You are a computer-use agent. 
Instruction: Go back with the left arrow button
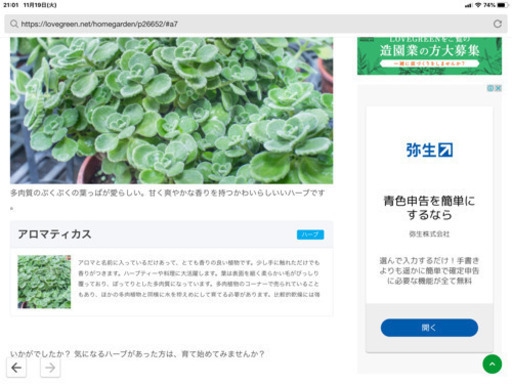[16, 368]
